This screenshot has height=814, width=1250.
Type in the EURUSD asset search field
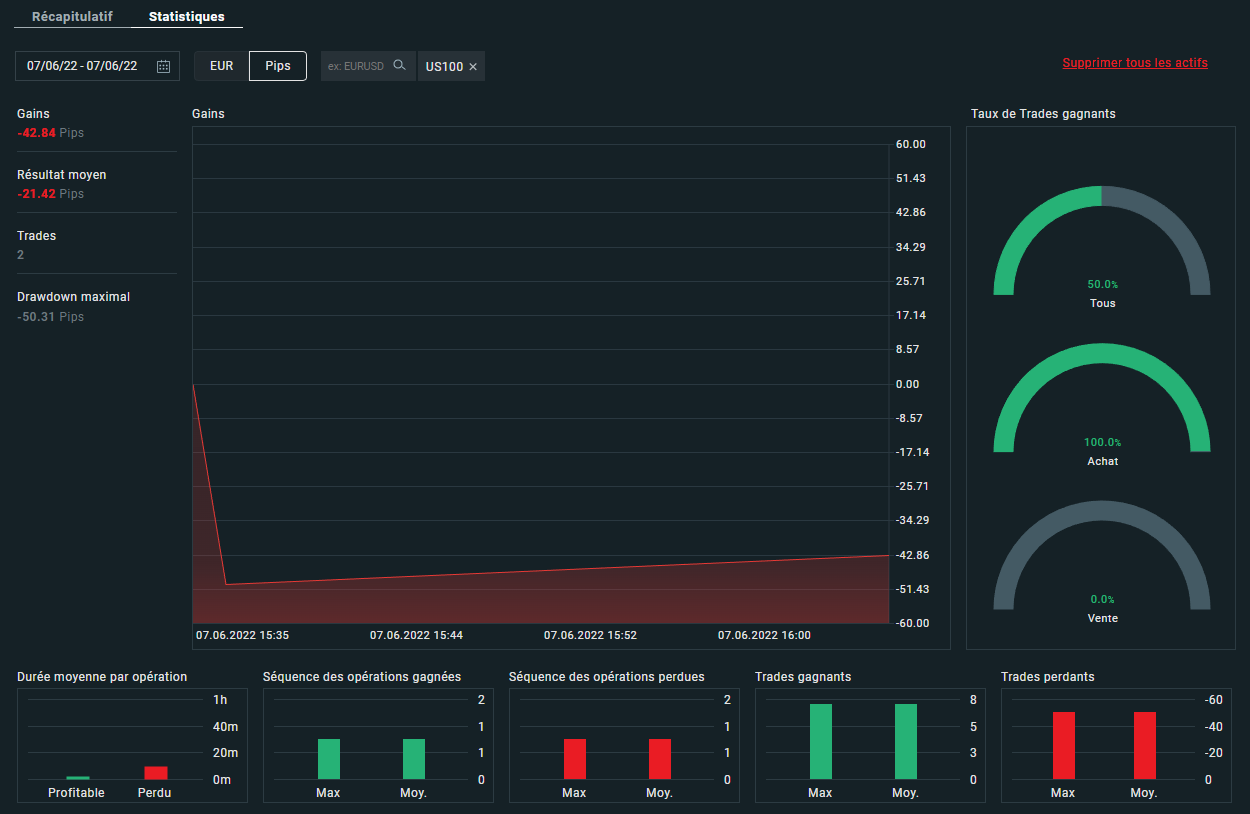[356, 66]
